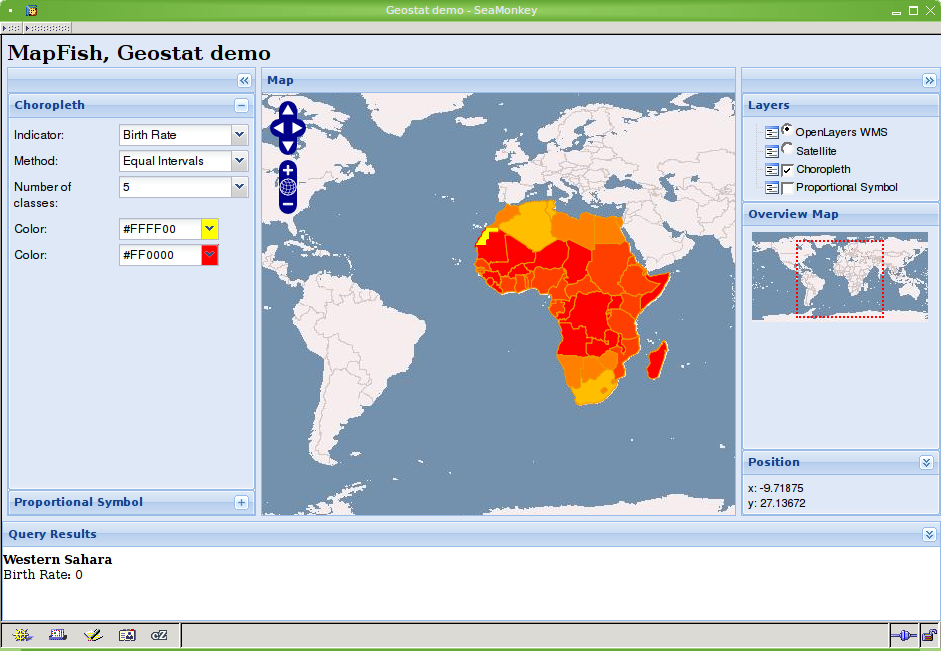The width and height of the screenshot is (941, 651).
Task: Zoom in on the map with plus
Action: point(288,169)
